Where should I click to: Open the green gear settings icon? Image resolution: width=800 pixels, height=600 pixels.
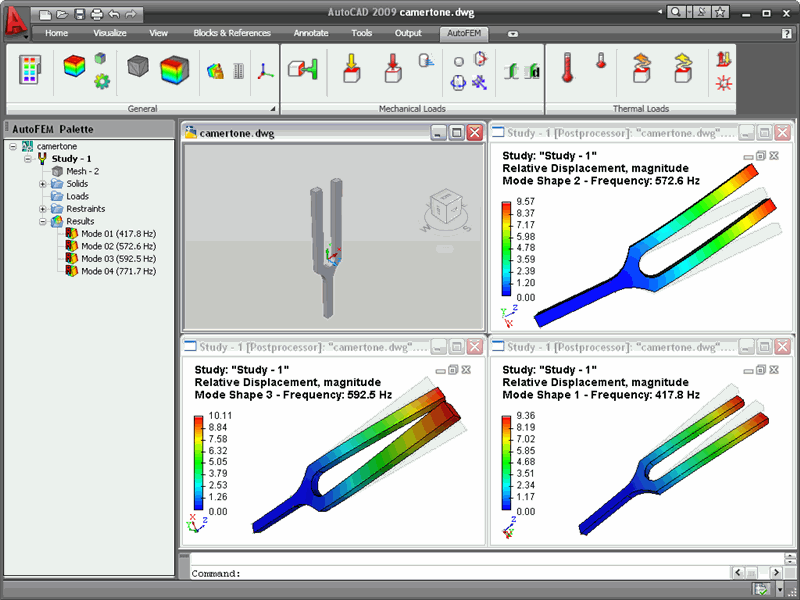102,81
